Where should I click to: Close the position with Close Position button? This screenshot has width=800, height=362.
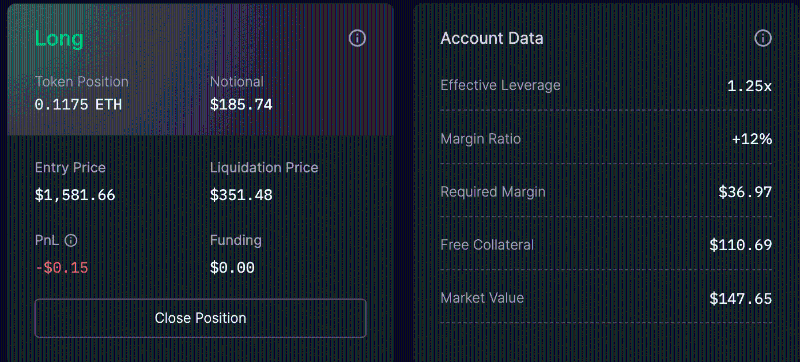[x=201, y=318]
